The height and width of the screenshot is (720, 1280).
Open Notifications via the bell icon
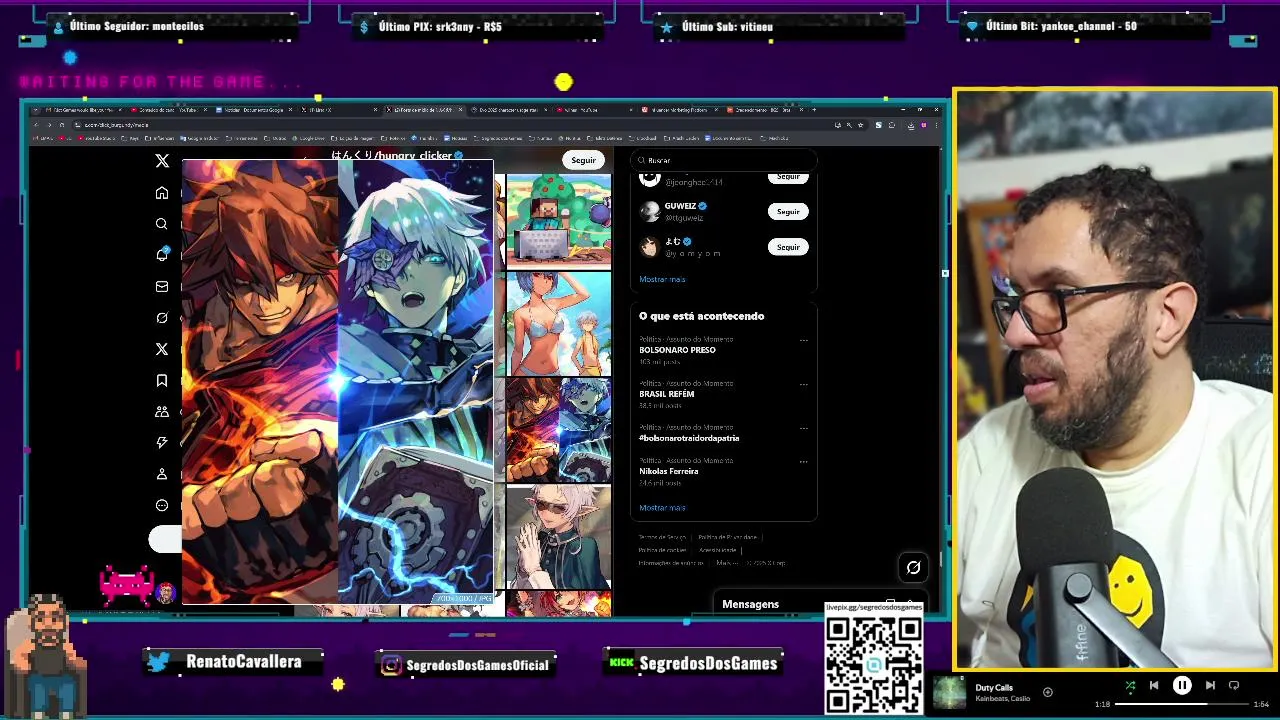(162, 255)
